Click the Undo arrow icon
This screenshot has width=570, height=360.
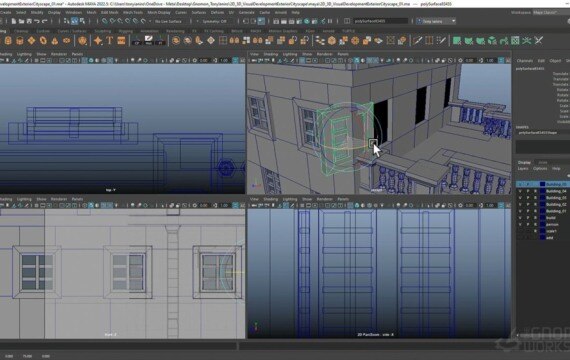37,21
